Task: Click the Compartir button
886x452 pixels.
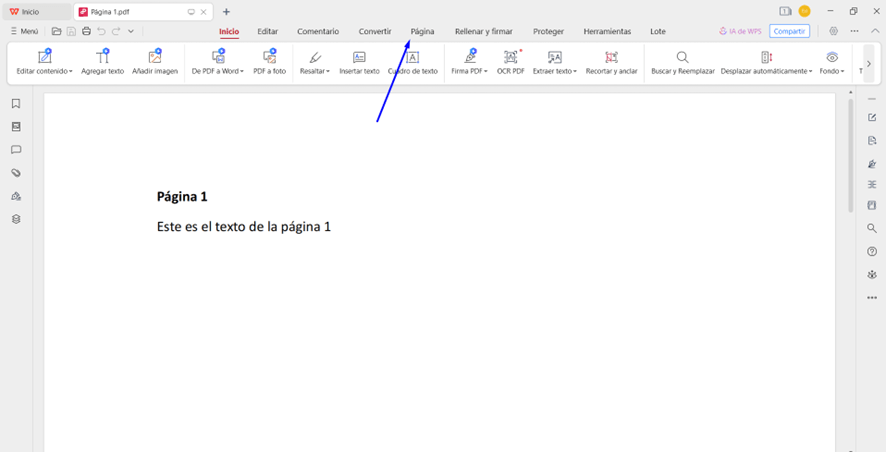Action: [789, 31]
